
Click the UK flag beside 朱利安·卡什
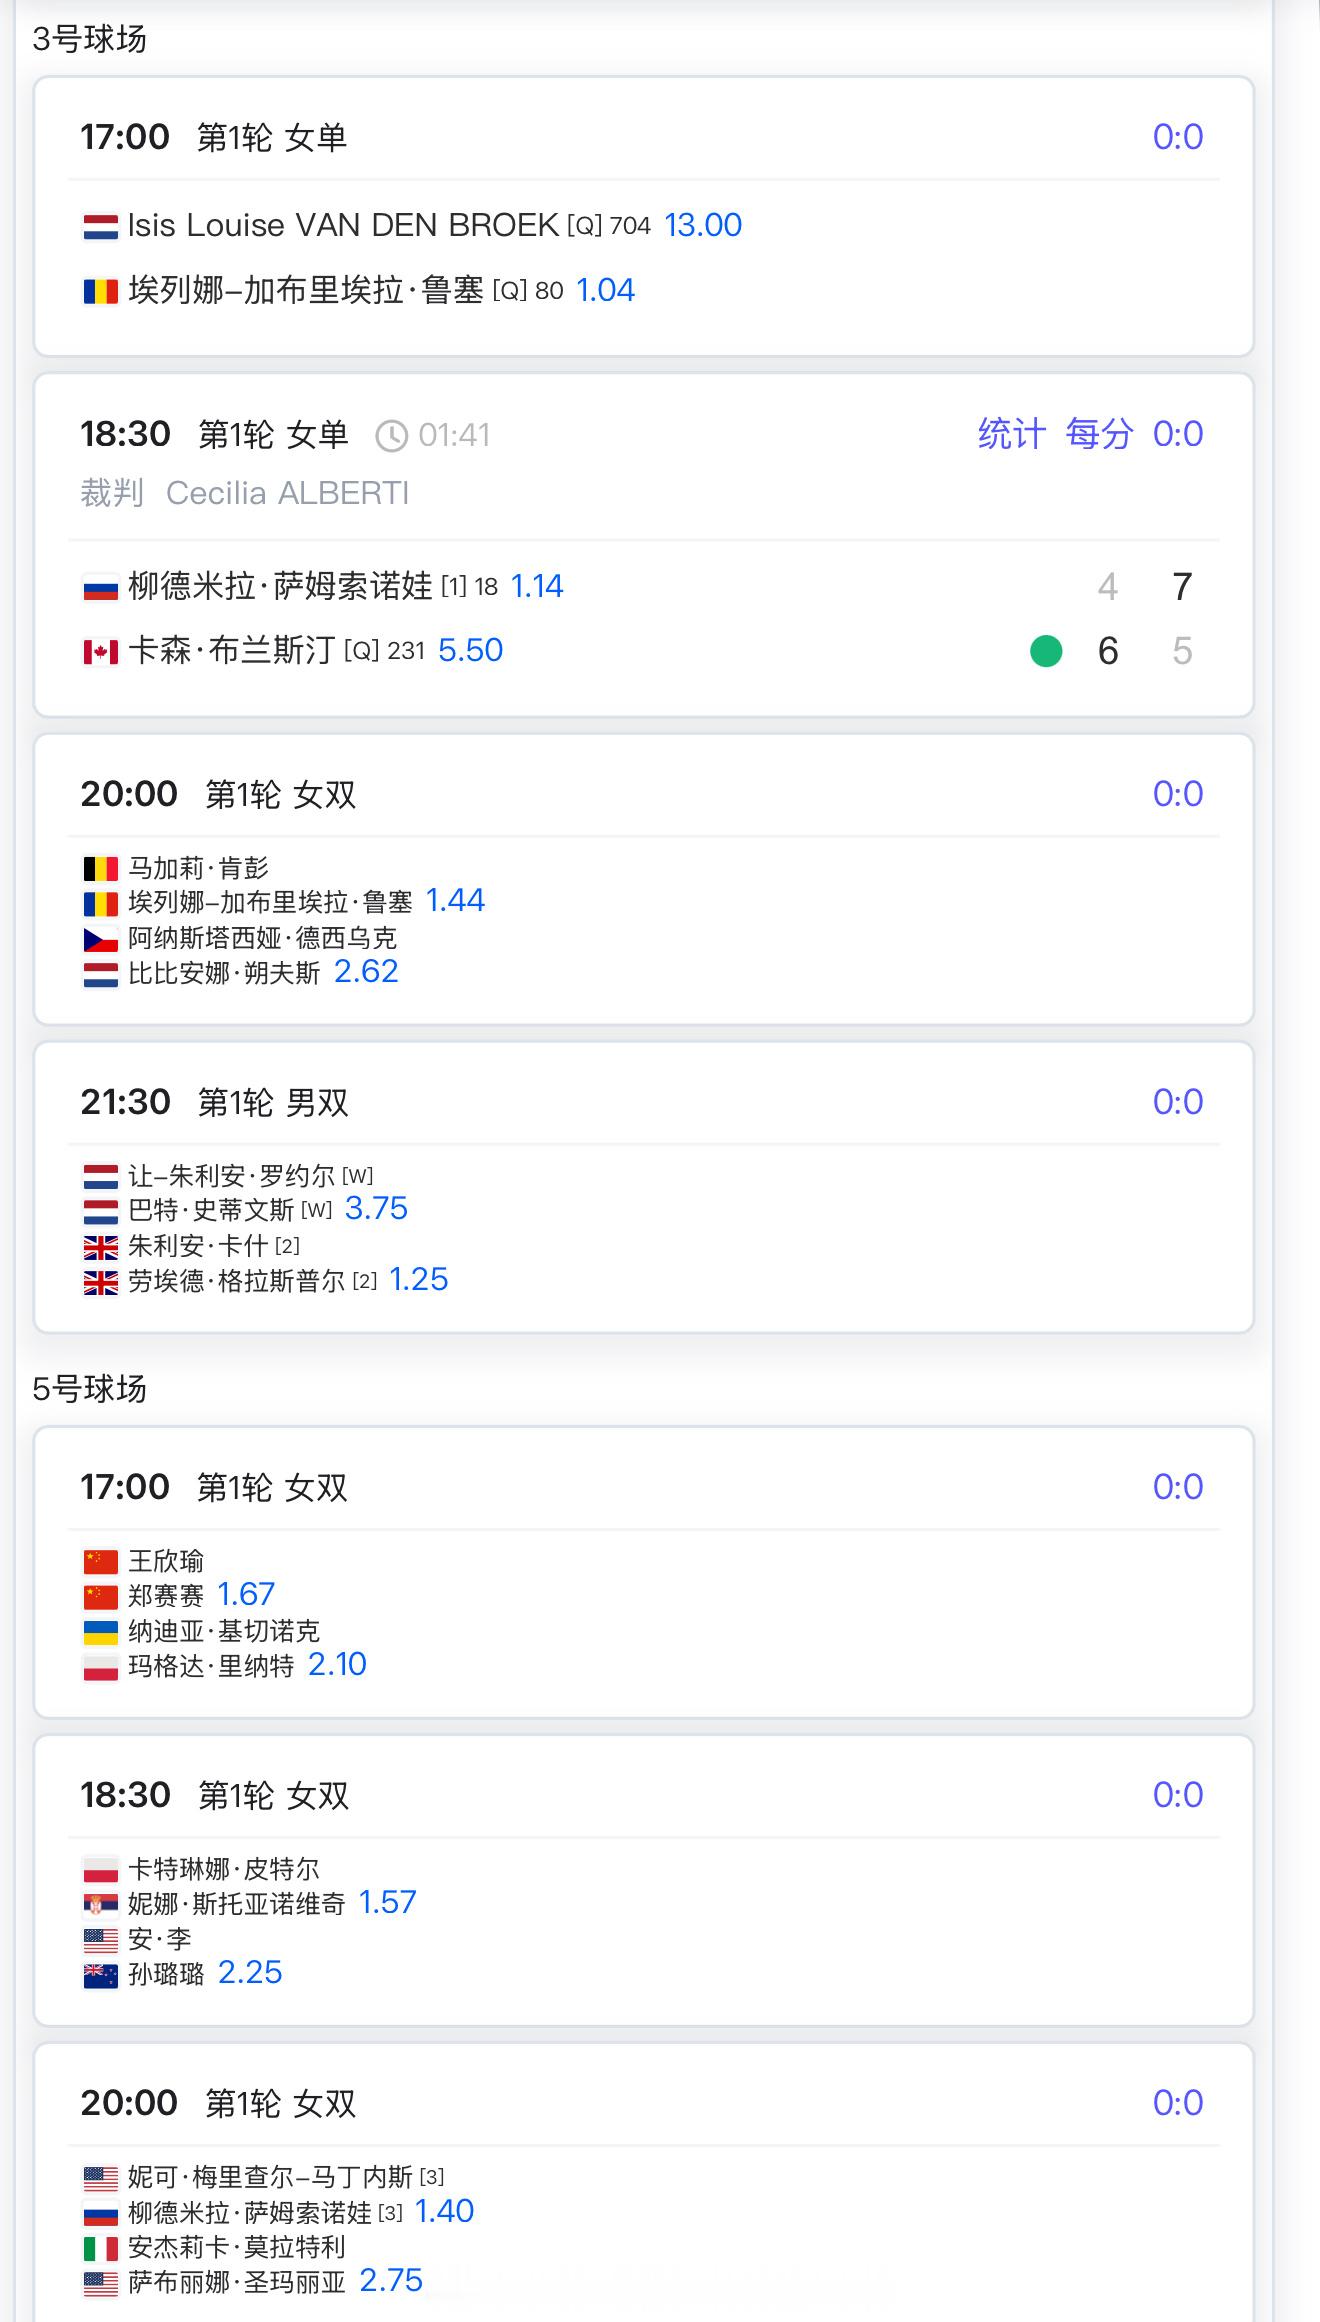click(x=100, y=1247)
